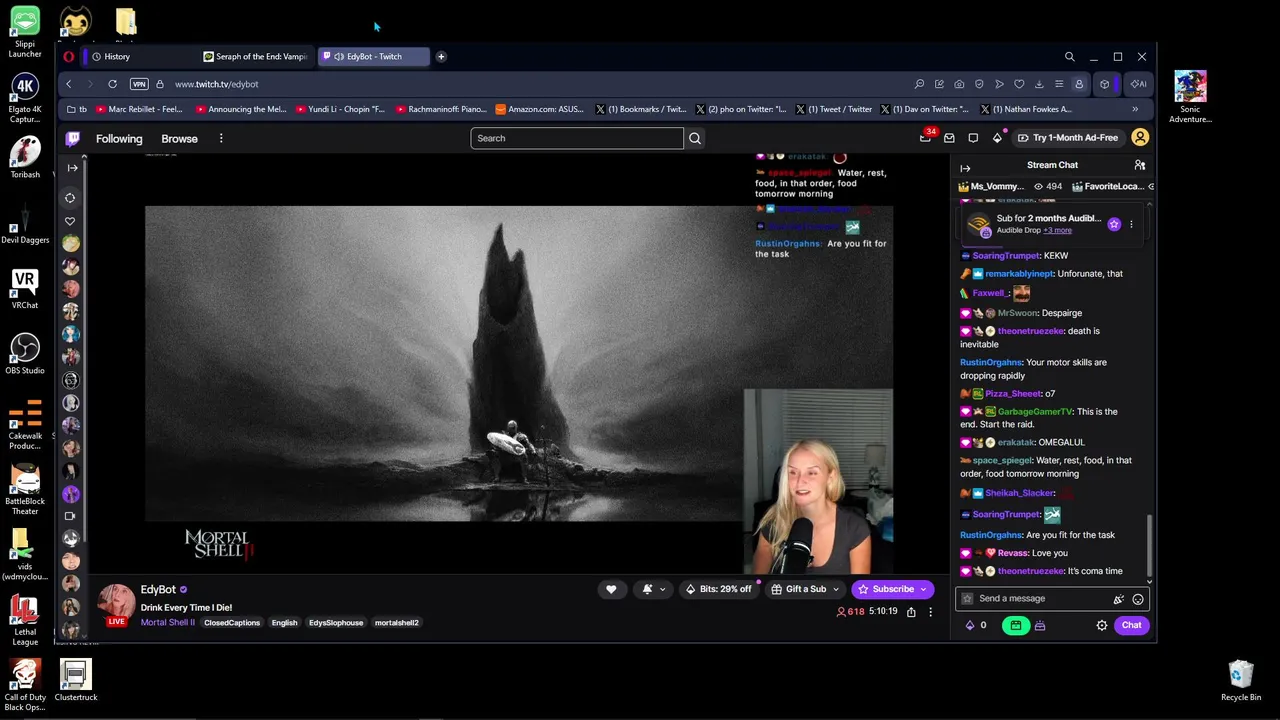Open the Opera menu logo button

pos(68,57)
